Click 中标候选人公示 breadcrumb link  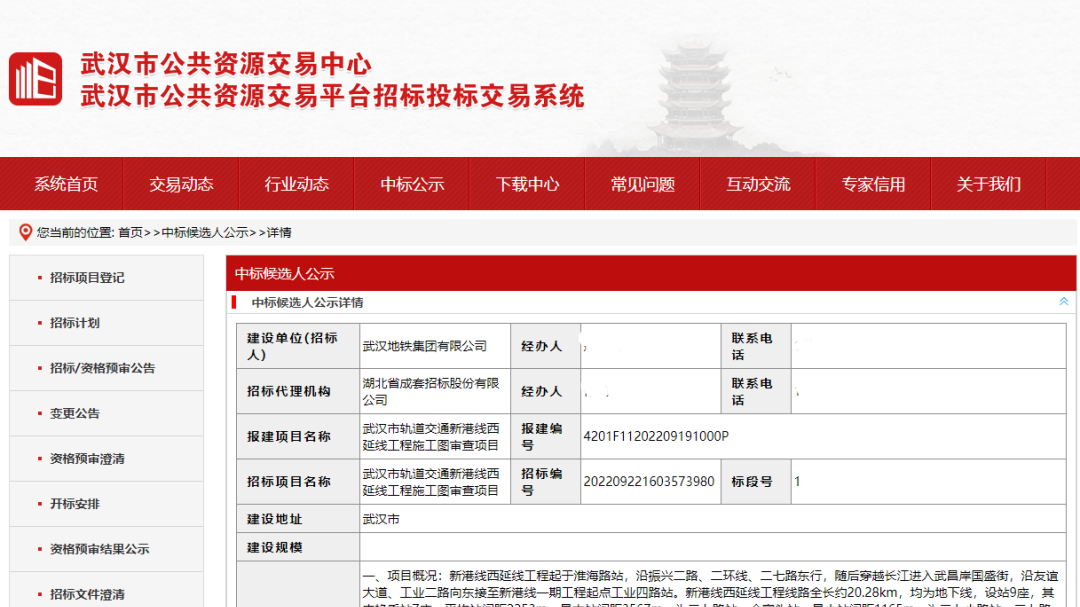pos(205,233)
